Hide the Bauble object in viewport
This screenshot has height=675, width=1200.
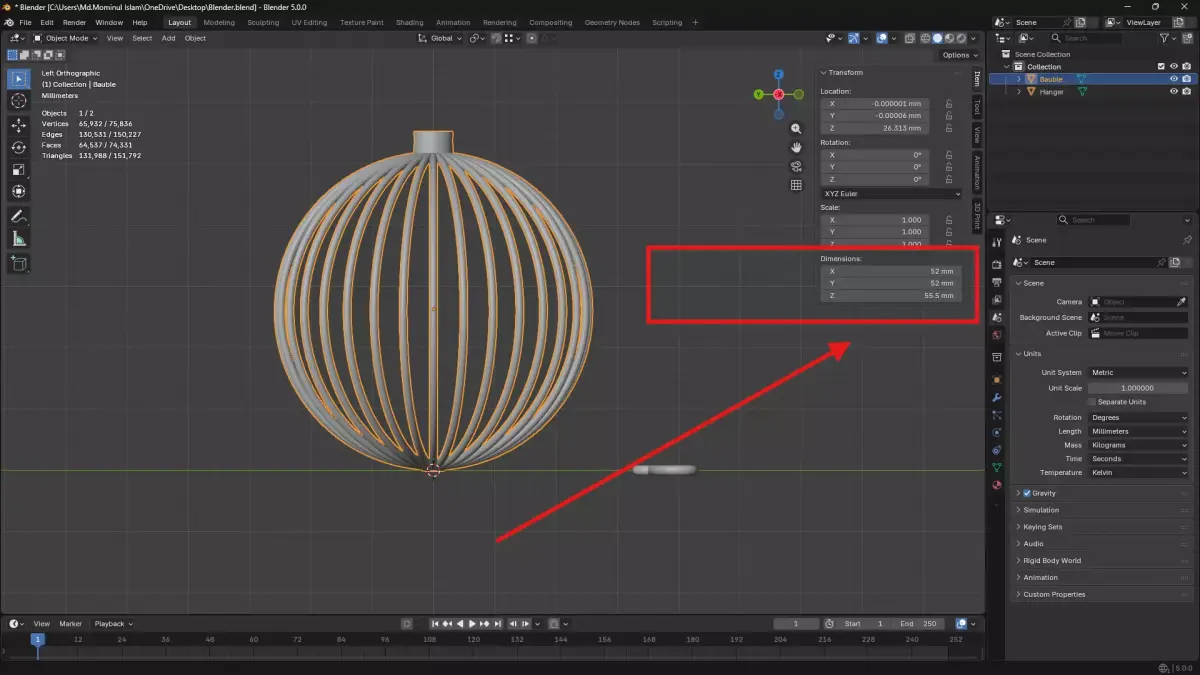tap(1174, 79)
